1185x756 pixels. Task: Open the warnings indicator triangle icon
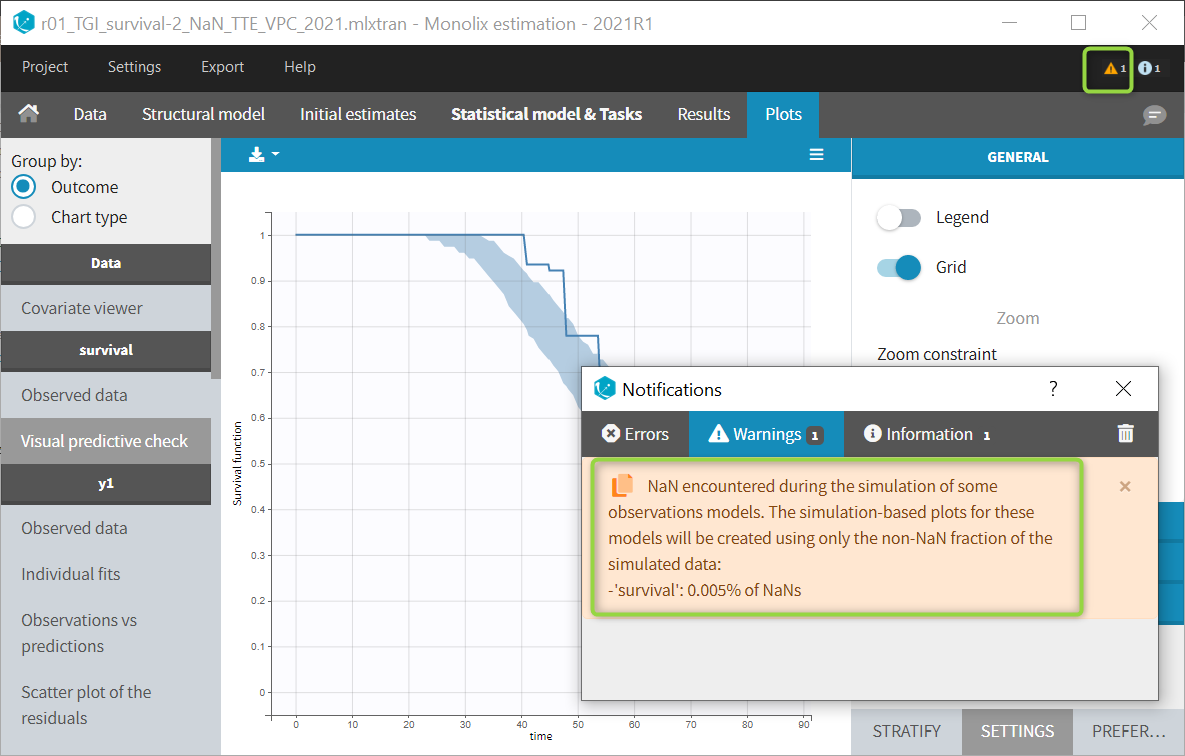point(1110,69)
